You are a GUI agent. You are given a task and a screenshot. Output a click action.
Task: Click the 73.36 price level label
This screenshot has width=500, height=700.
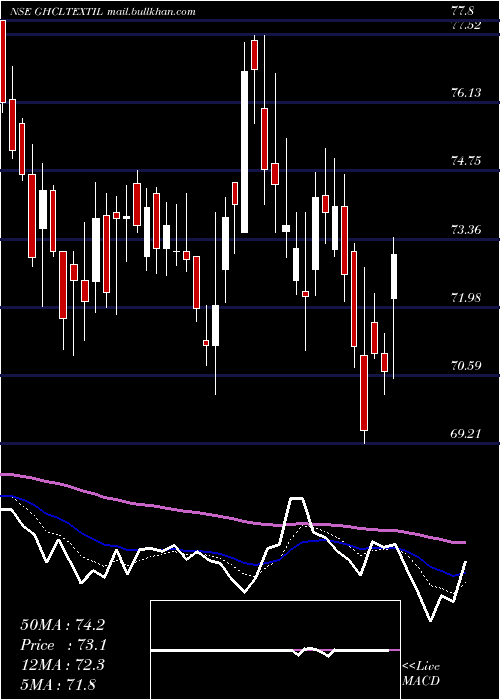[466, 230]
